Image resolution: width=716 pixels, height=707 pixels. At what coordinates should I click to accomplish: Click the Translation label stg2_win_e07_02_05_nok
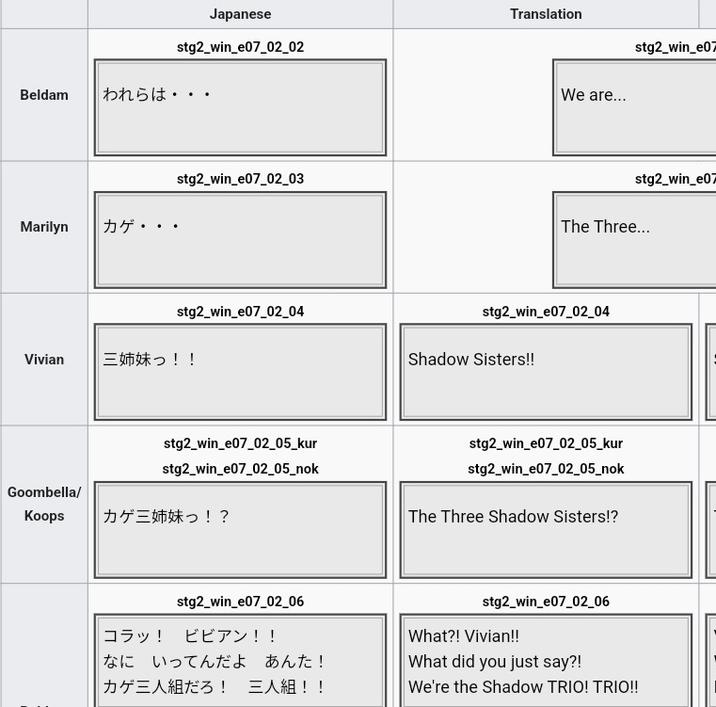546,469
